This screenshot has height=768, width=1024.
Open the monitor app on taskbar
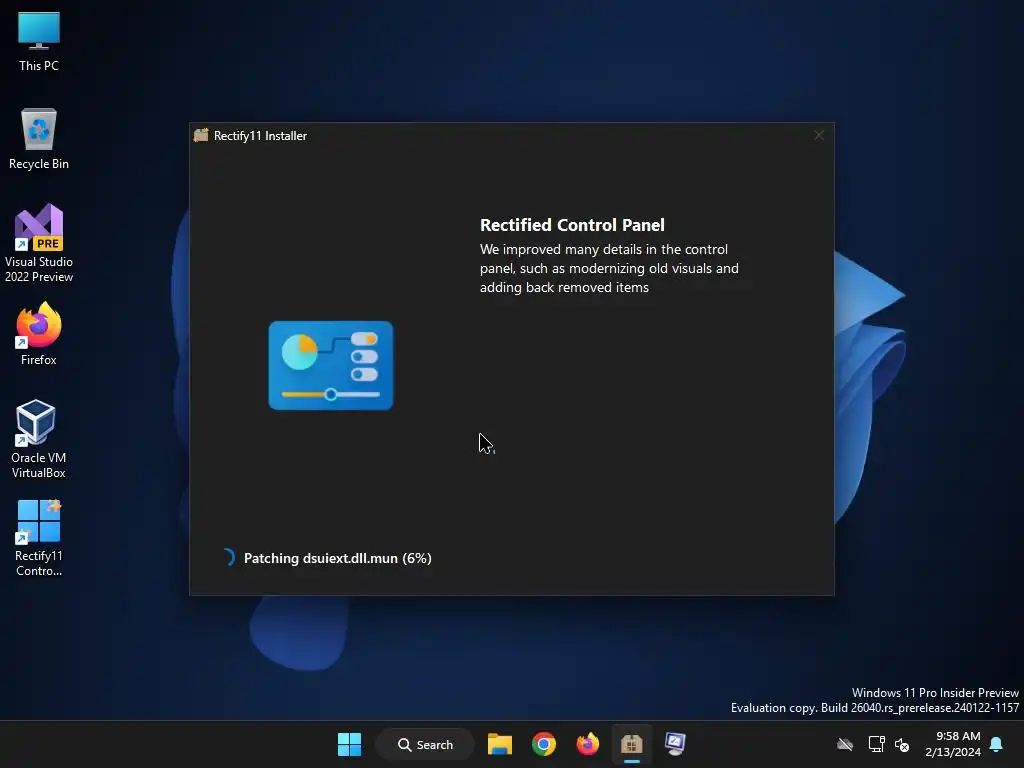click(x=675, y=744)
